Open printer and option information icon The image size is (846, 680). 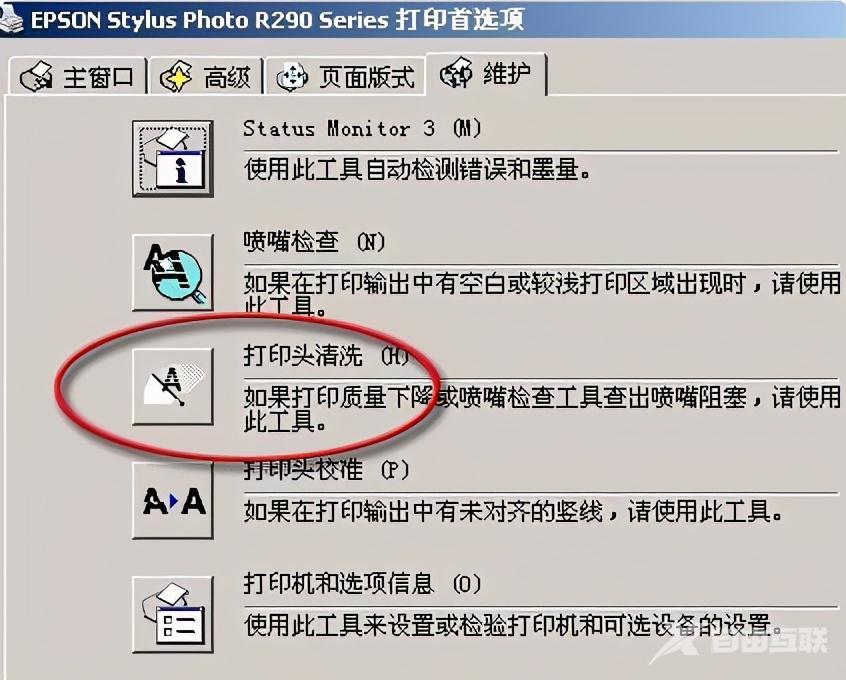(173, 614)
